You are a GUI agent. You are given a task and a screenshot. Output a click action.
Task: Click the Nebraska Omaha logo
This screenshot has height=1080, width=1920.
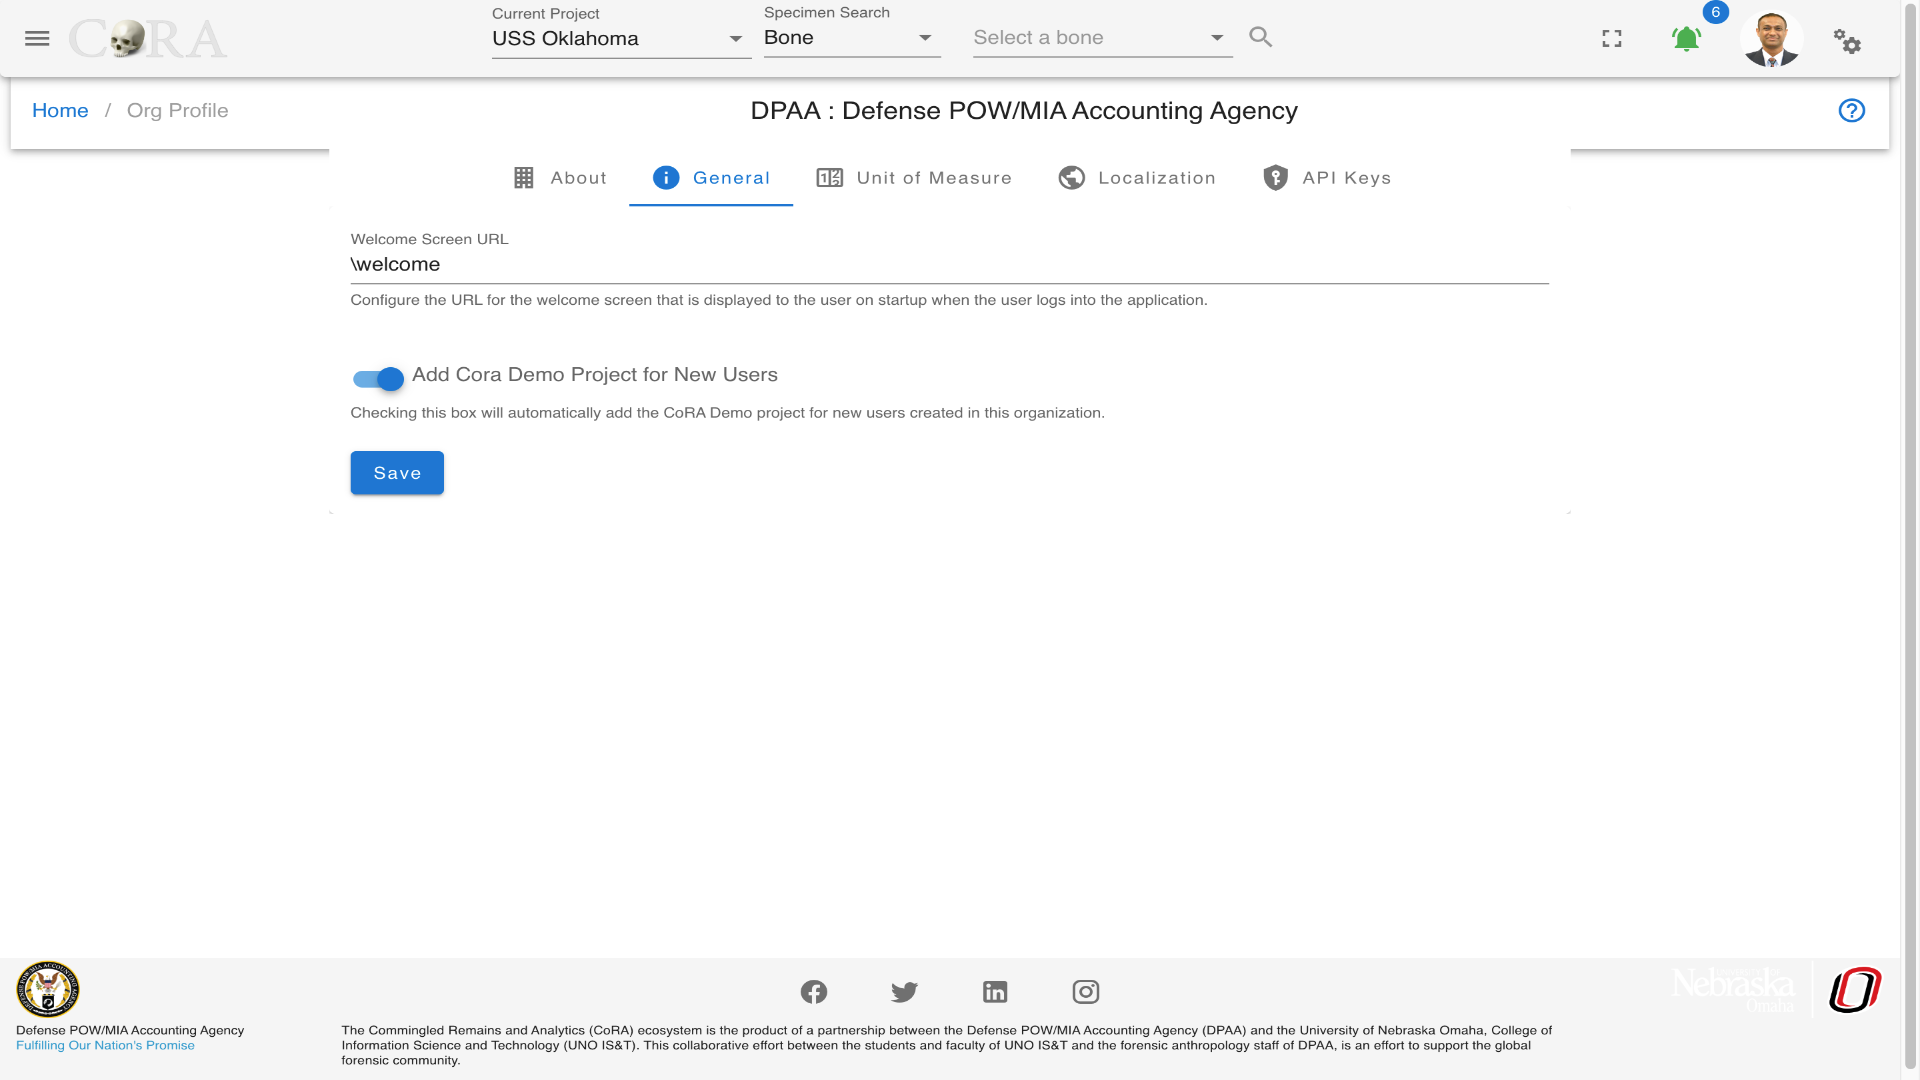click(x=1734, y=989)
